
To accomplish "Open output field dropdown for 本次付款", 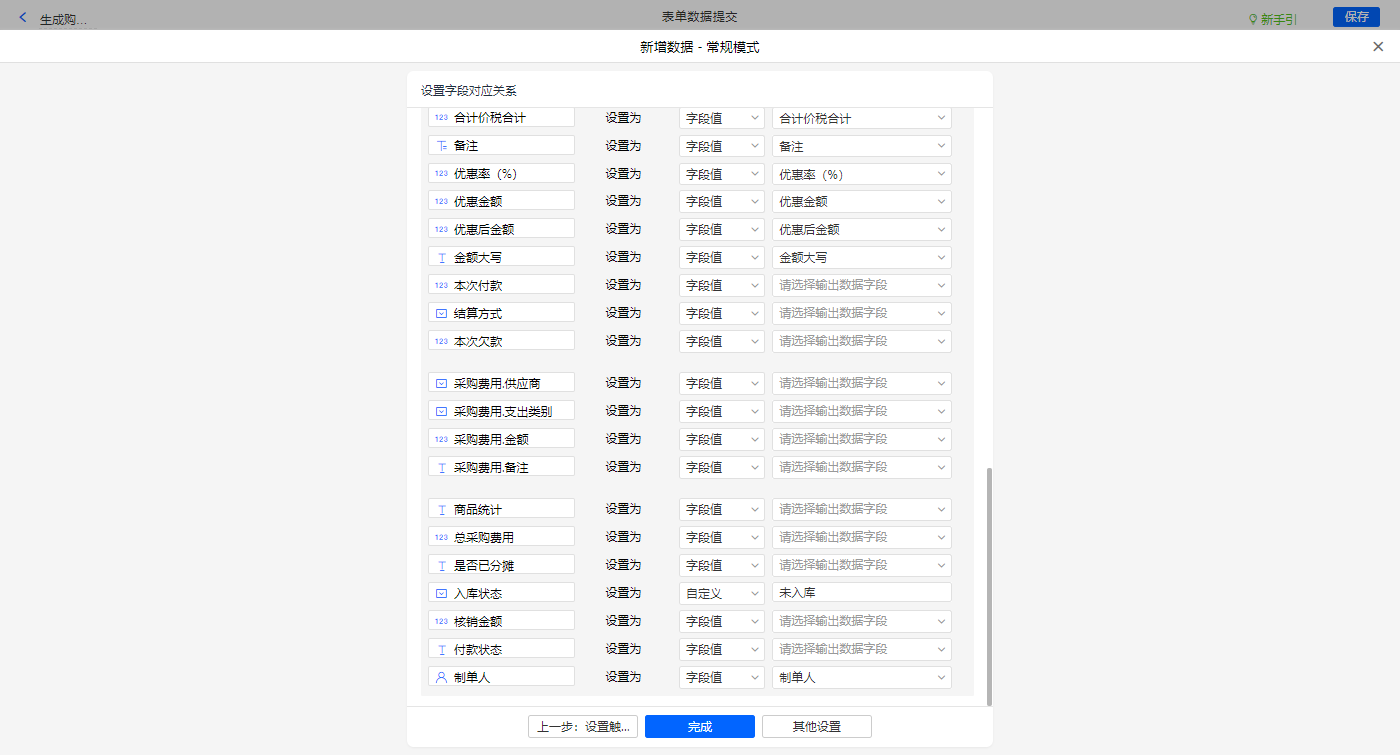I will pos(861,285).
